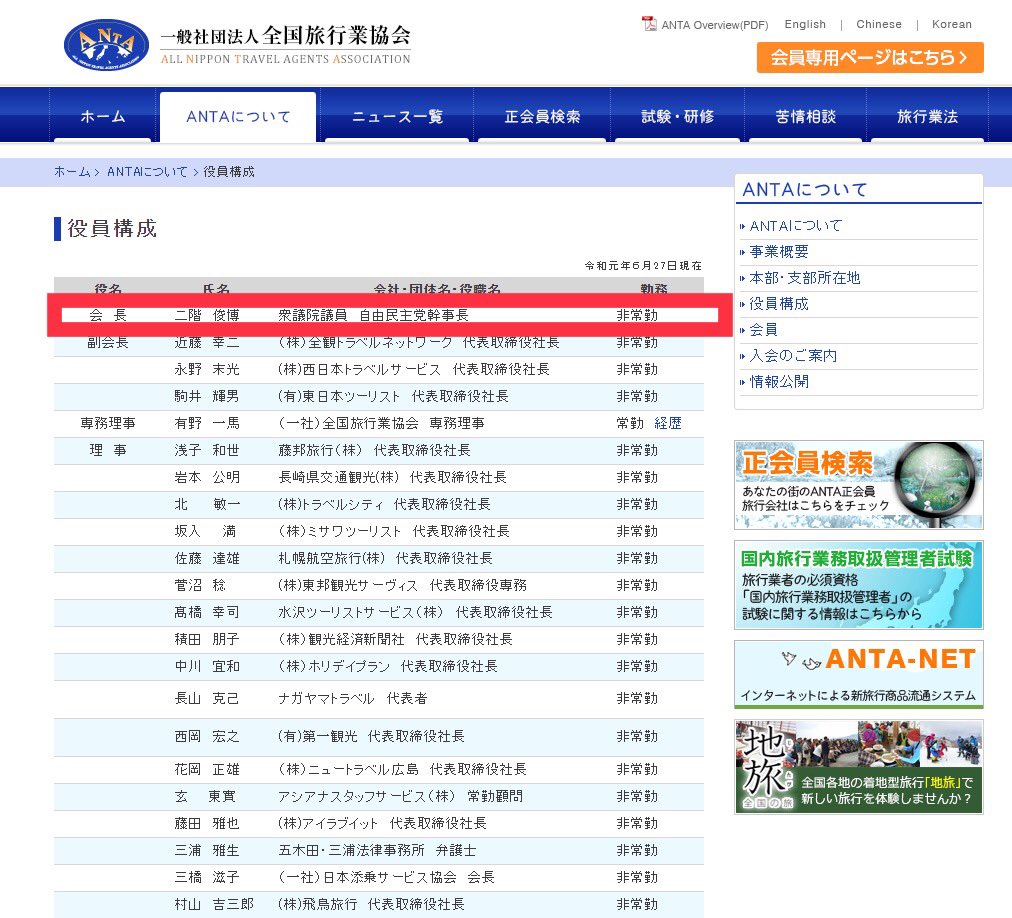
Task: Open the ホーム navigation tab
Action: [x=103, y=116]
